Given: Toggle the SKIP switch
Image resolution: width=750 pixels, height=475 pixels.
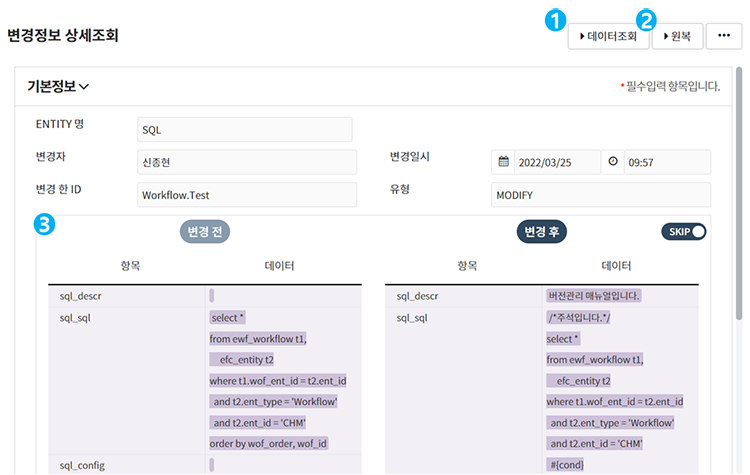Looking at the screenshot, I should [x=684, y=231].
